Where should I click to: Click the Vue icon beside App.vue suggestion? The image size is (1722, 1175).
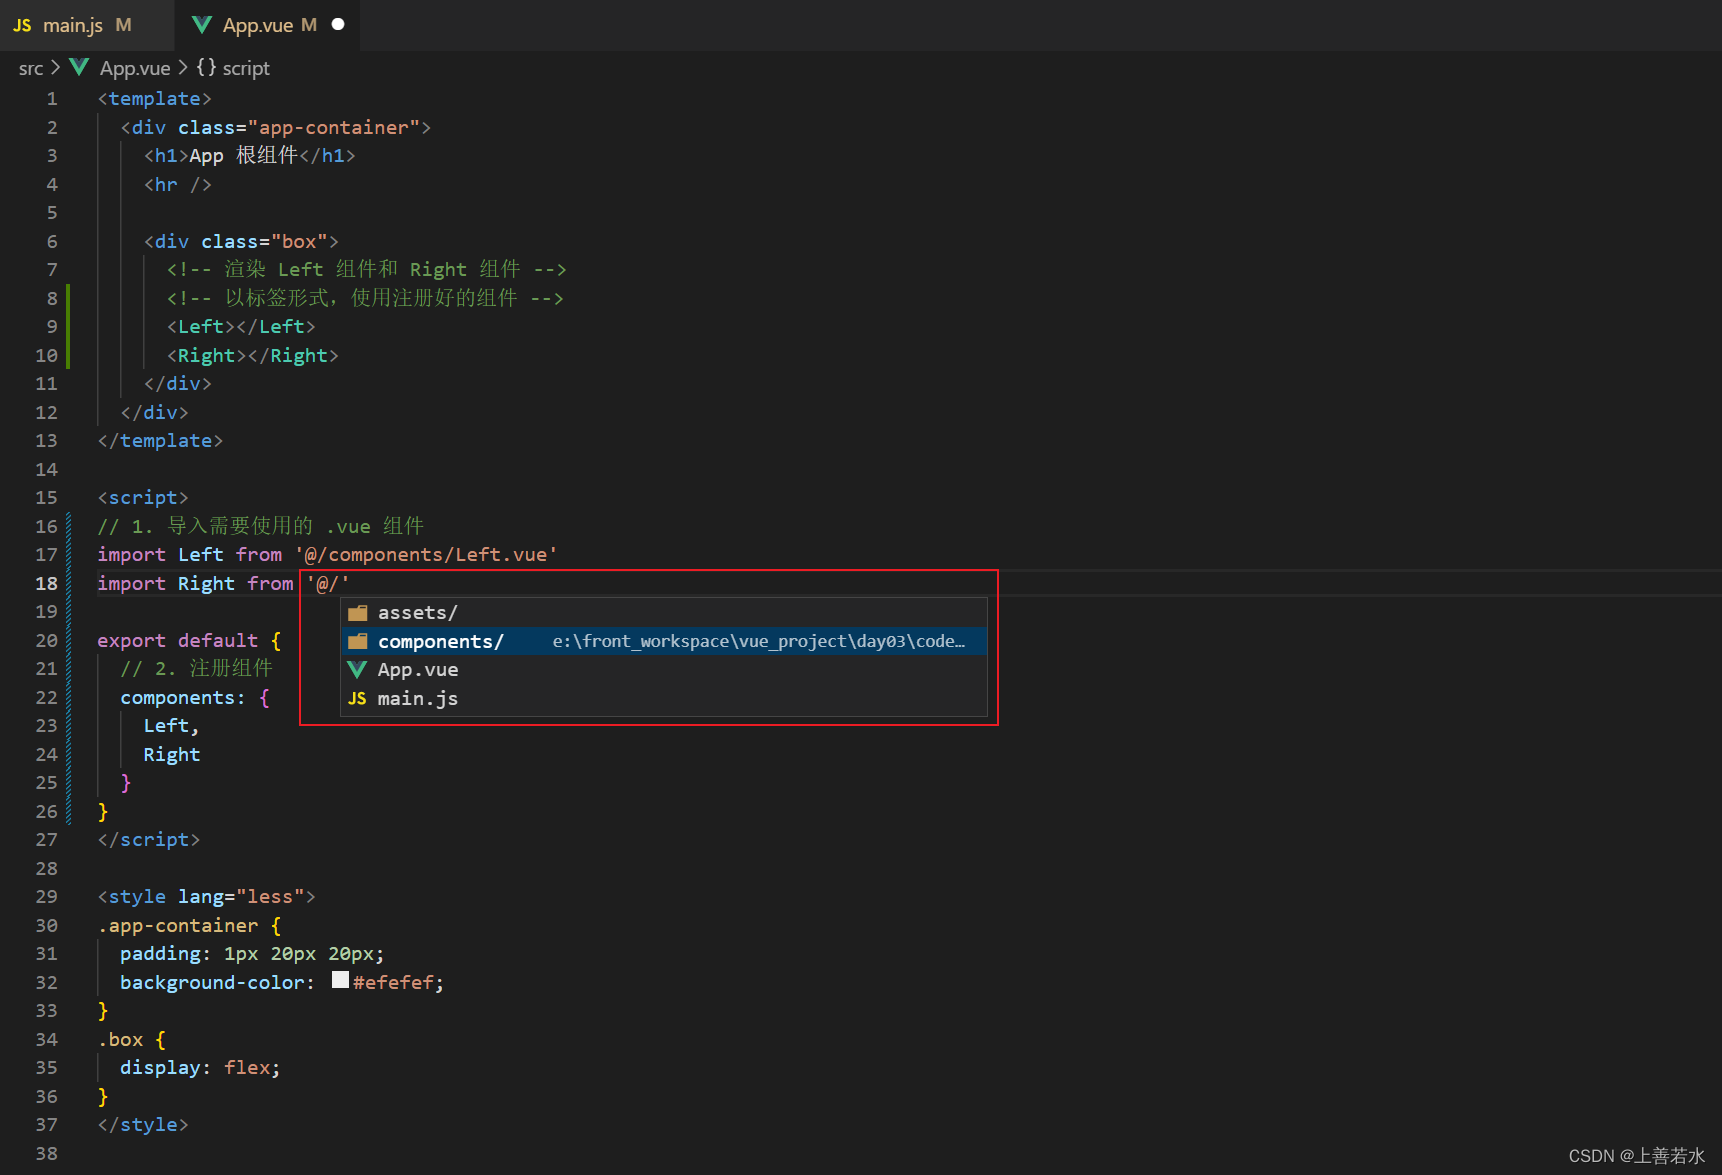357,669
